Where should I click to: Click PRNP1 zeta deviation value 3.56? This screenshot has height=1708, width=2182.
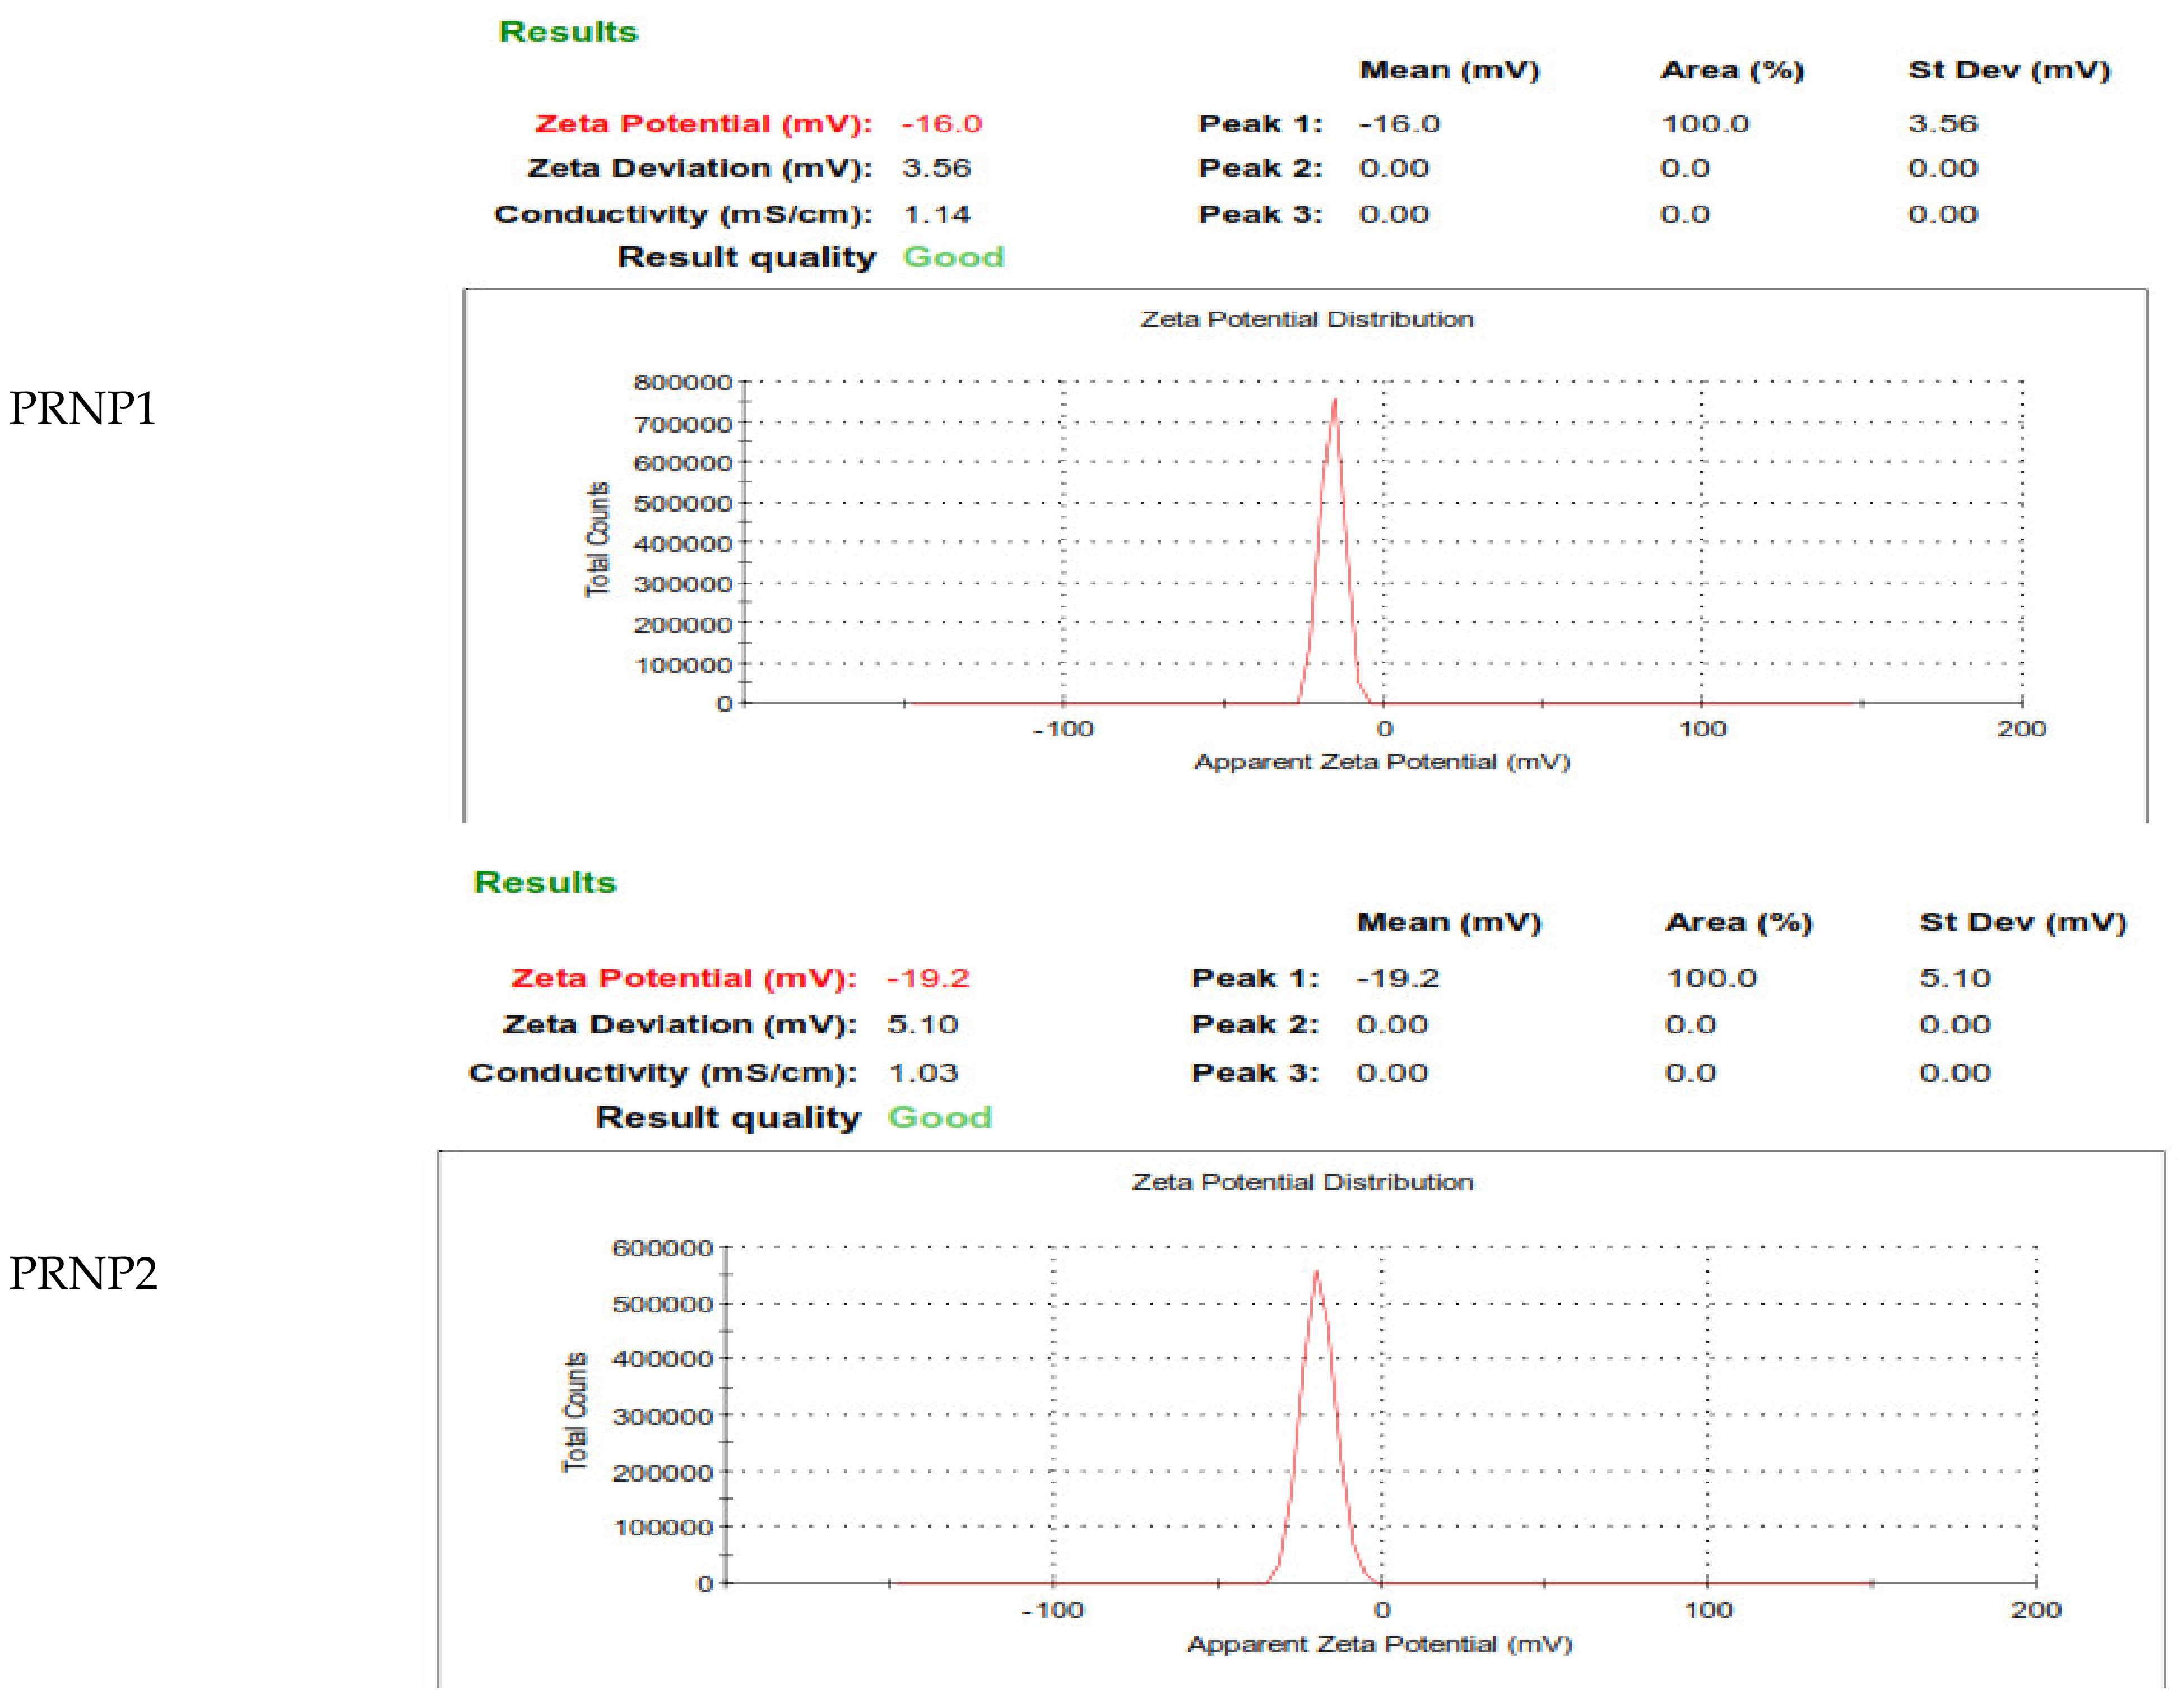(x=936, y=168)
